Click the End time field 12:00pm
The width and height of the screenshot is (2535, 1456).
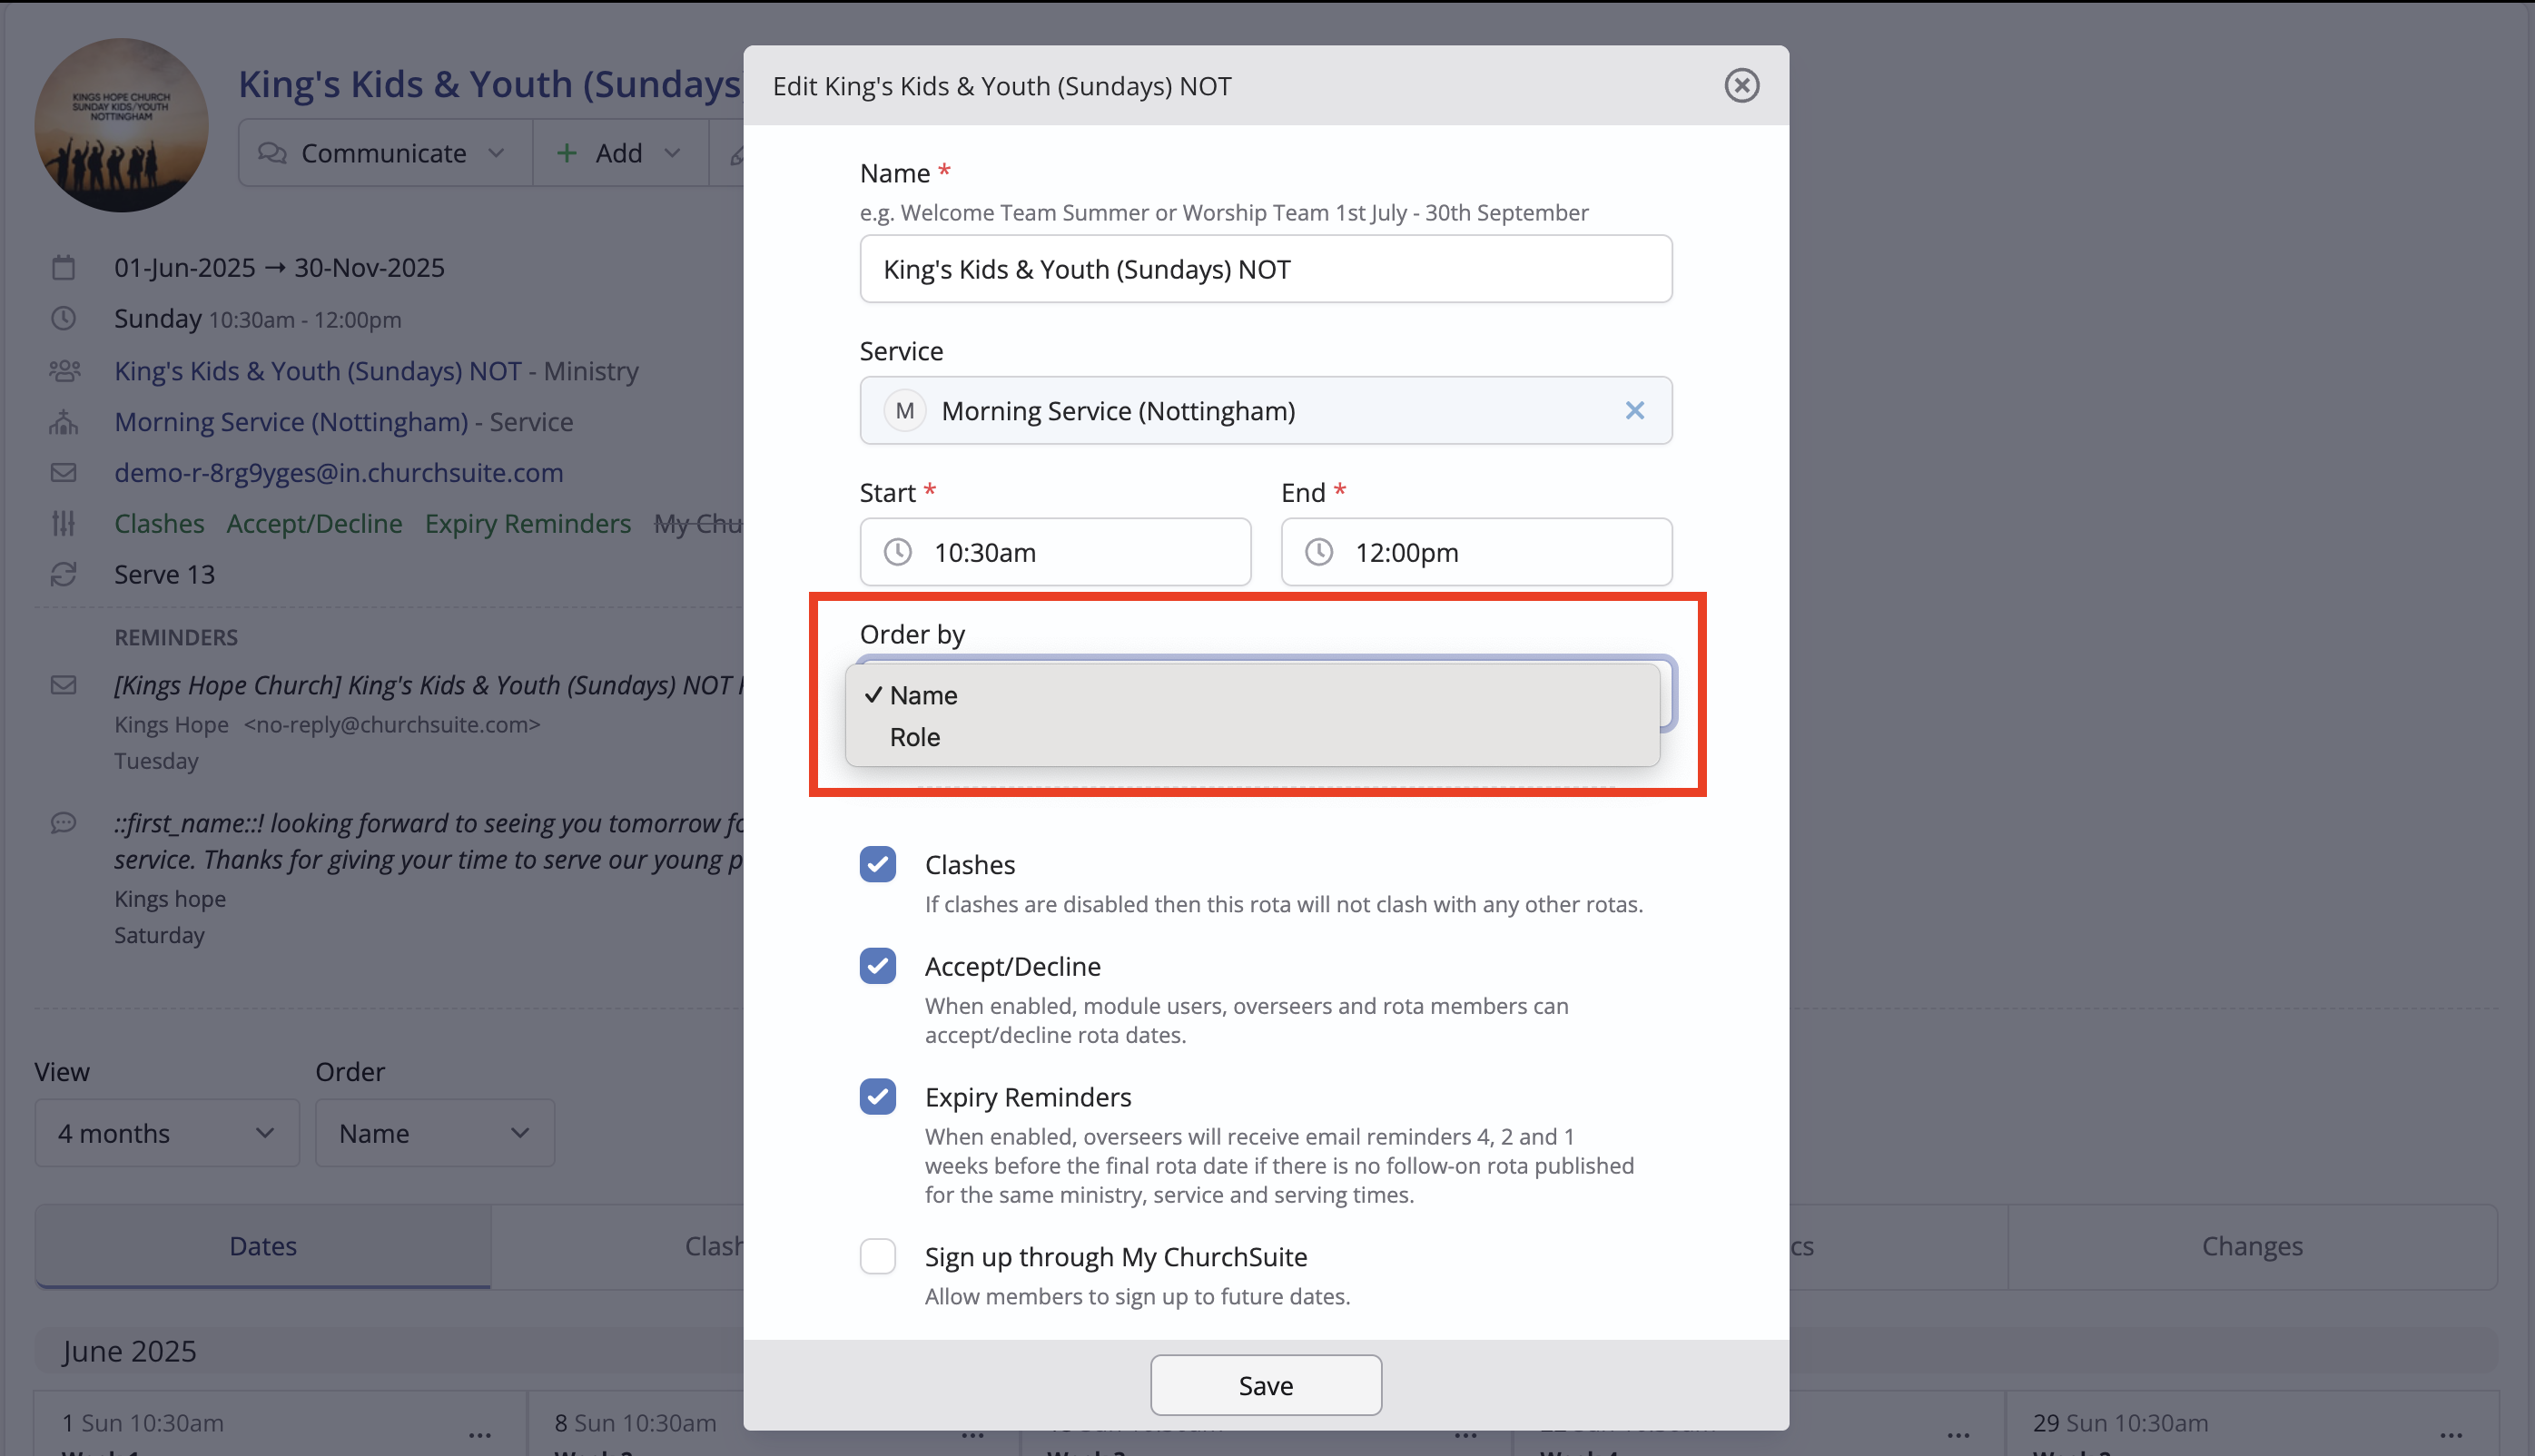(x=1476, y=552)
